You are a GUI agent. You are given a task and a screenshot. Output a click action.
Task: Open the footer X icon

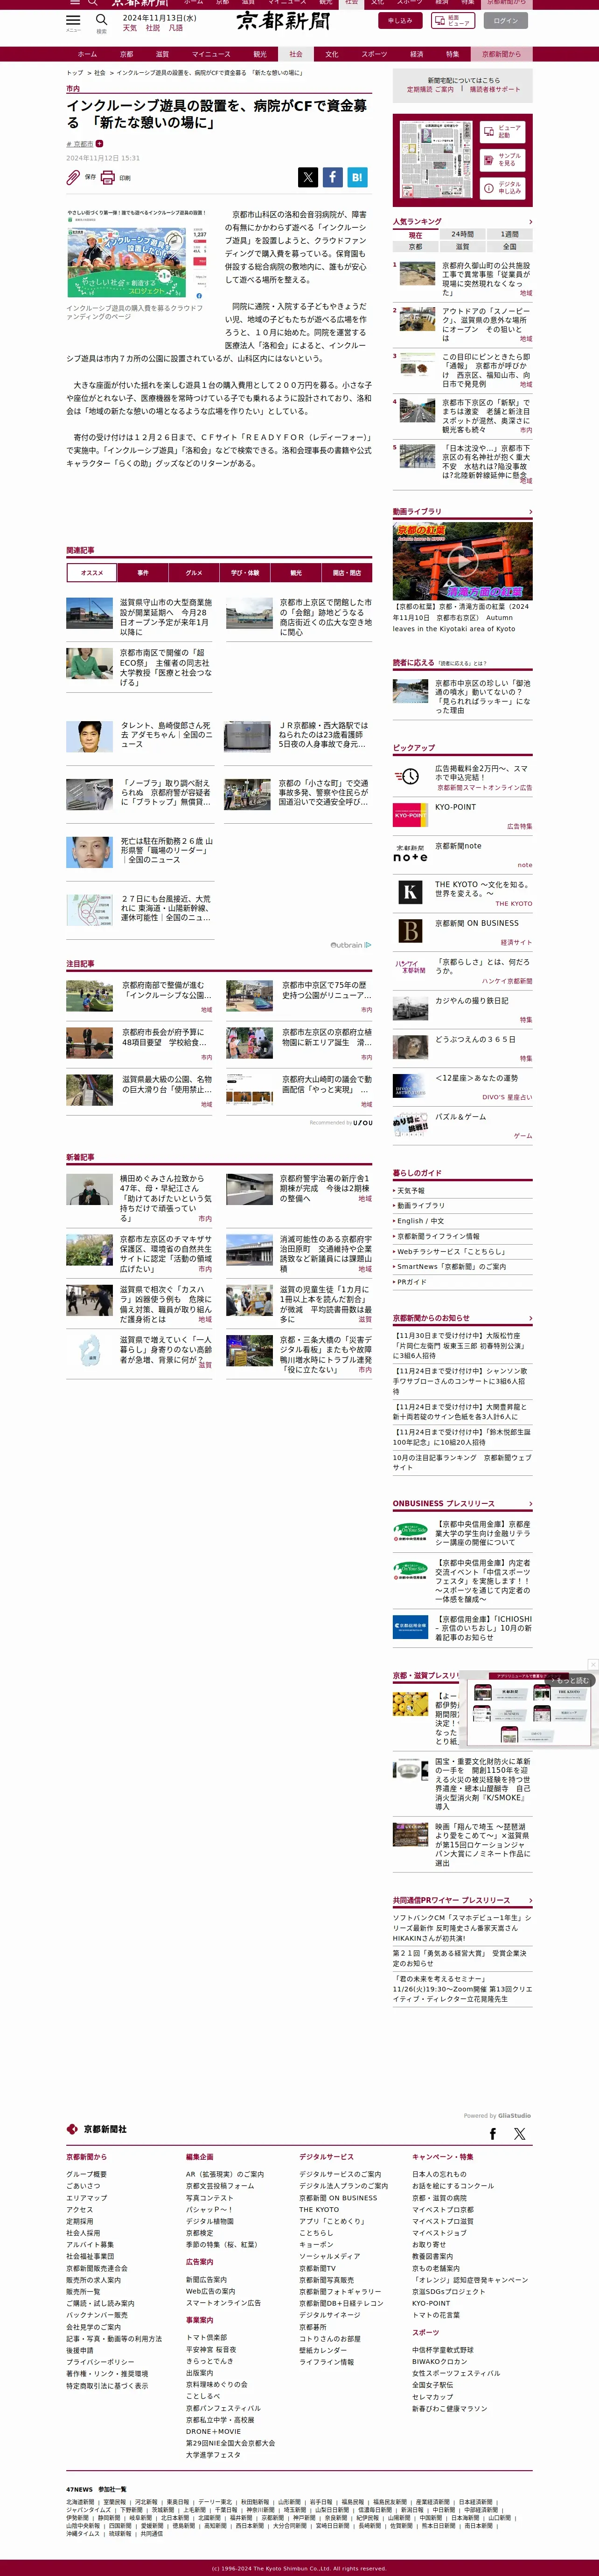click(519, 2134)
